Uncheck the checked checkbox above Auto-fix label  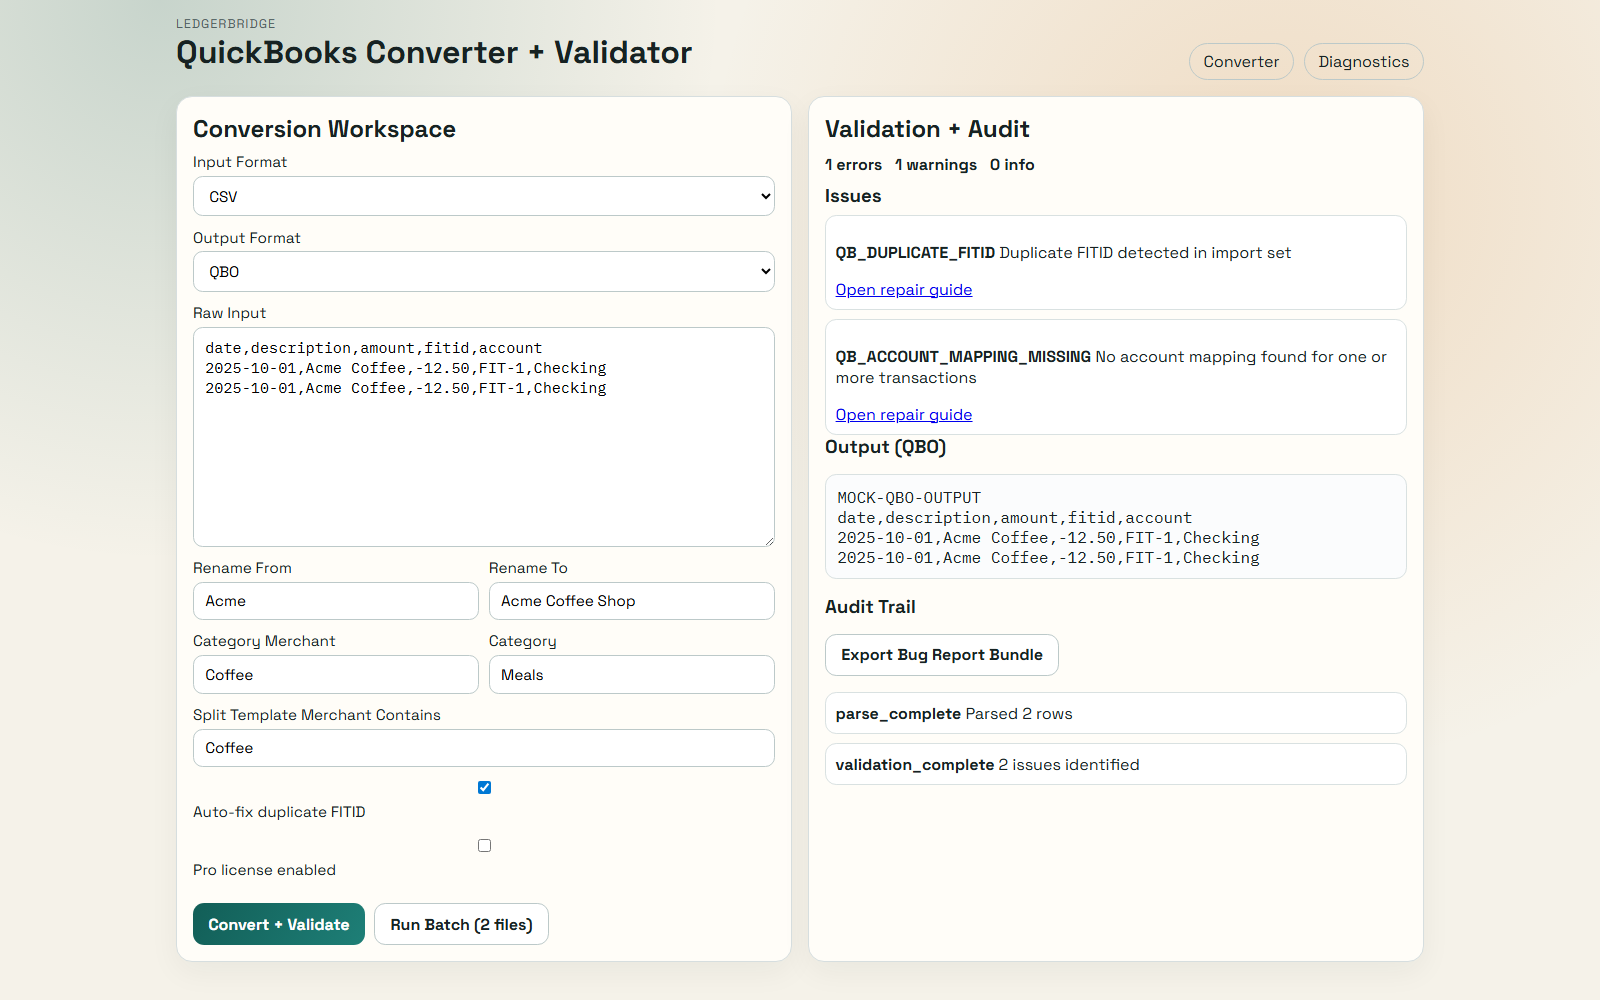pos(484,787)
